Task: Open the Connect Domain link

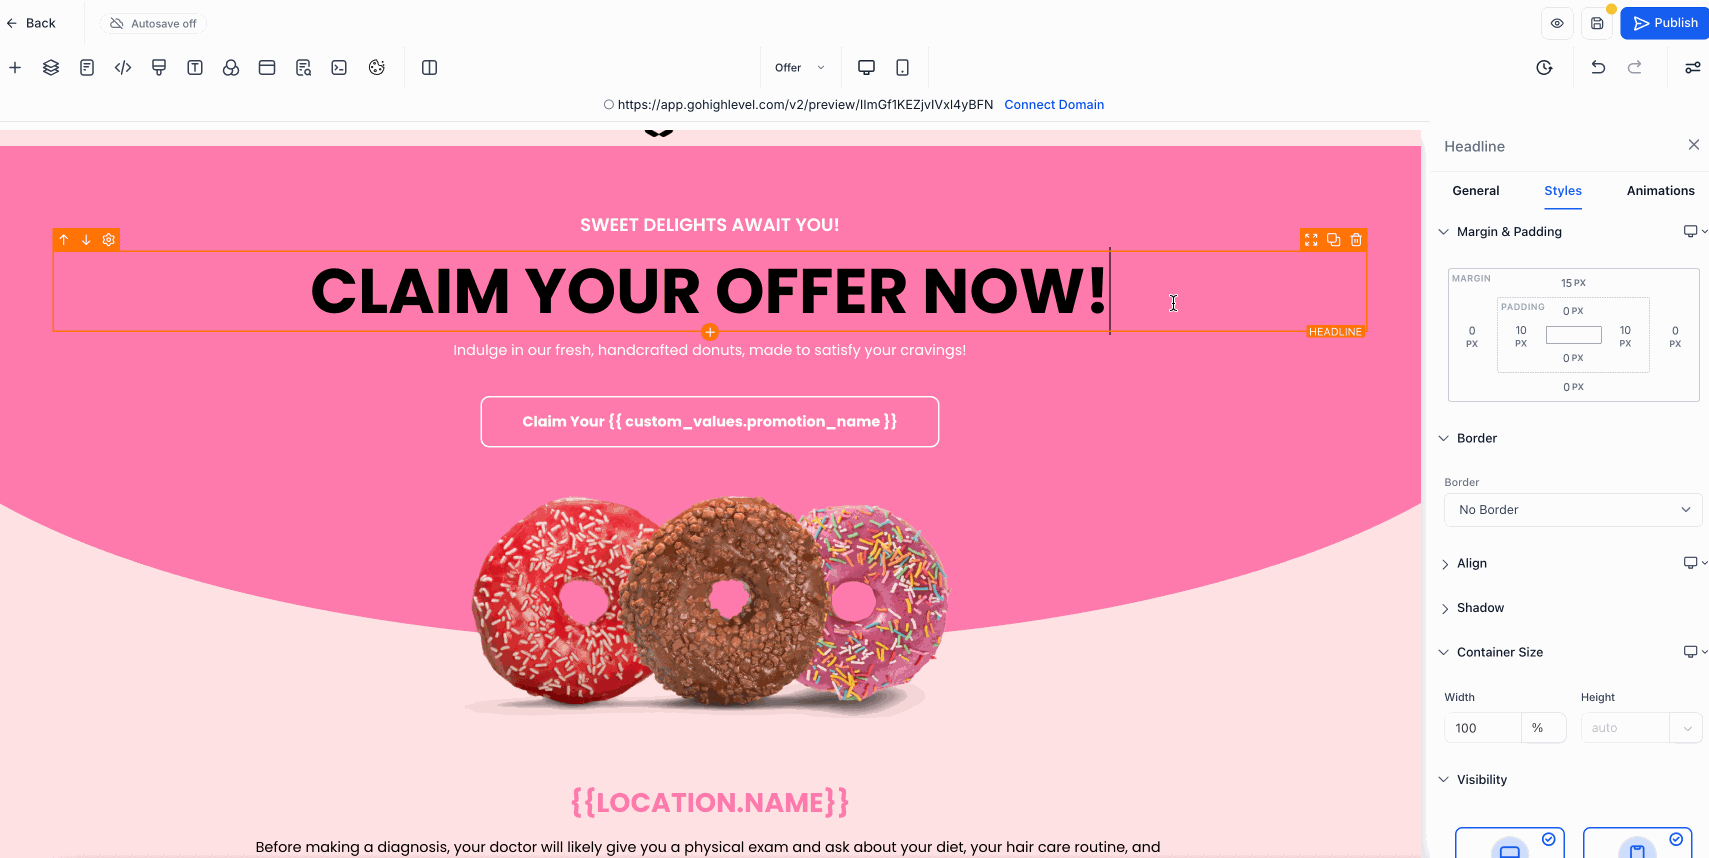Action: (1054, 105)
